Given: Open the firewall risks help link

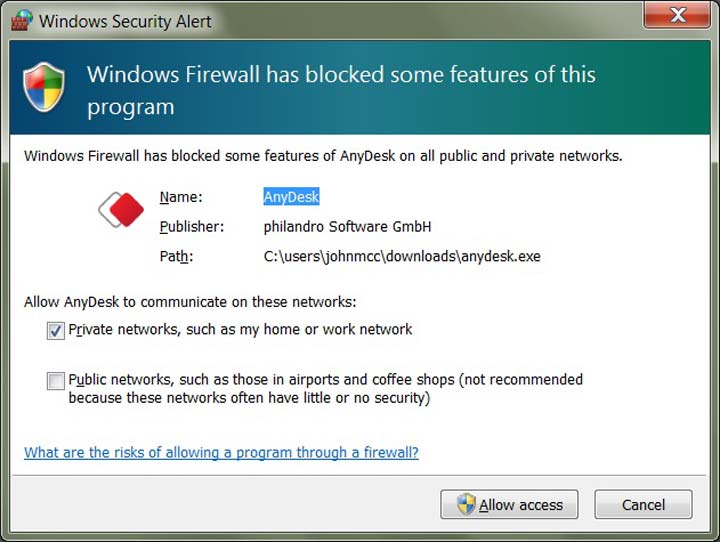Looking at the screenshot, I should click(x=221, y=453).
